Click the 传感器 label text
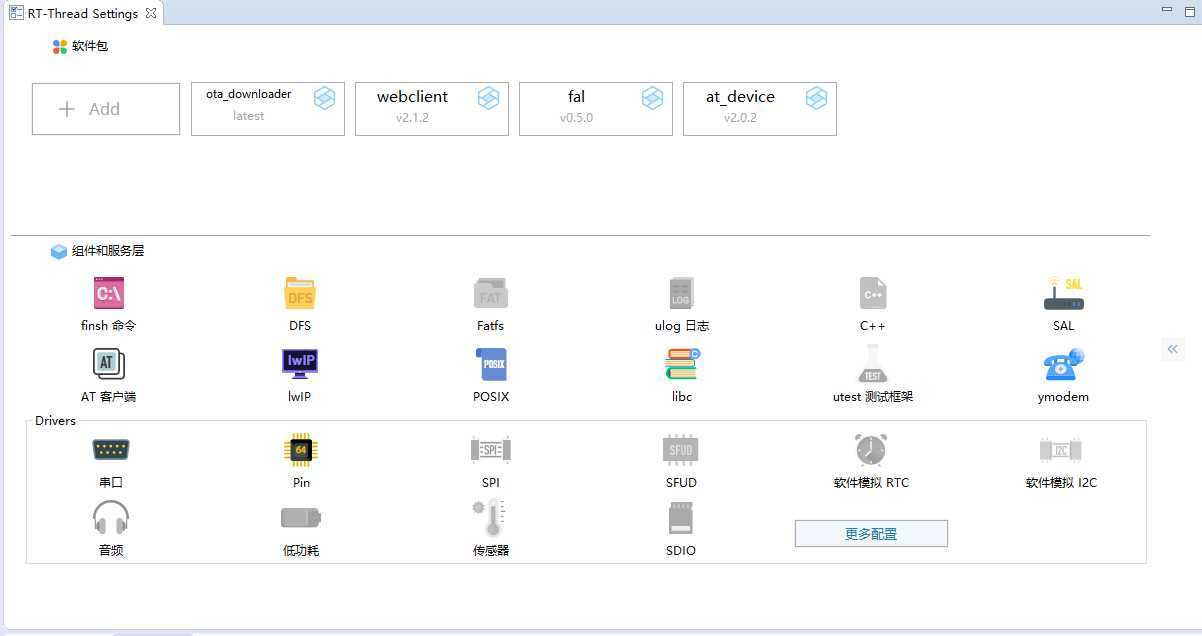The image size is (1202, 636). pyautogui.click(x=491, y=551)
